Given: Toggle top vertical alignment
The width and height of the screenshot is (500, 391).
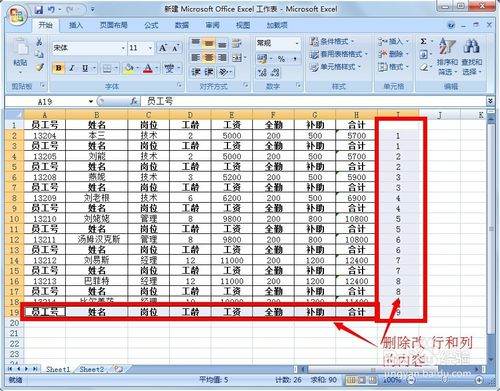Looking at the screenshot, I should tap(195, 43).
